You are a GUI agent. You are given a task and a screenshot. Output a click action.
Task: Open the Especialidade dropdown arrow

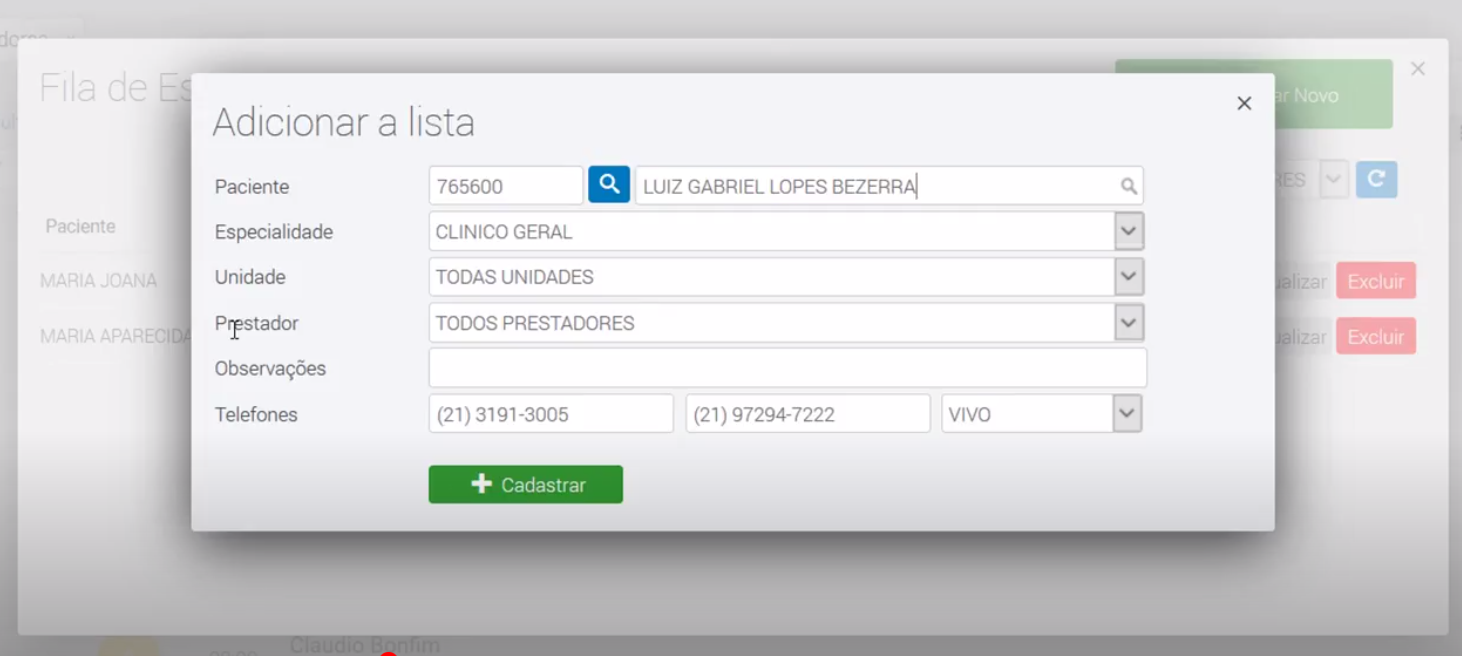1129,231
